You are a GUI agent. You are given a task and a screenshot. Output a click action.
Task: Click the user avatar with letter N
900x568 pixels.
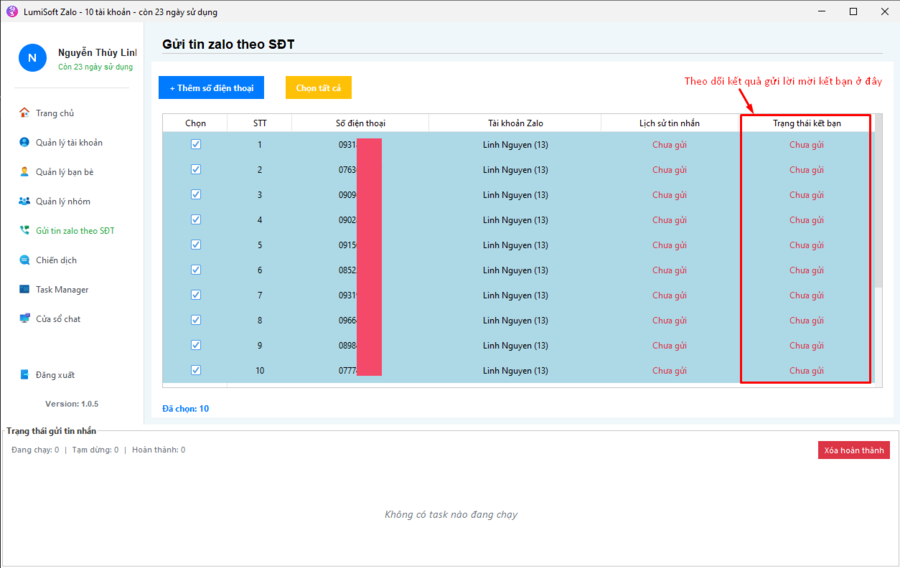(32, 58)
